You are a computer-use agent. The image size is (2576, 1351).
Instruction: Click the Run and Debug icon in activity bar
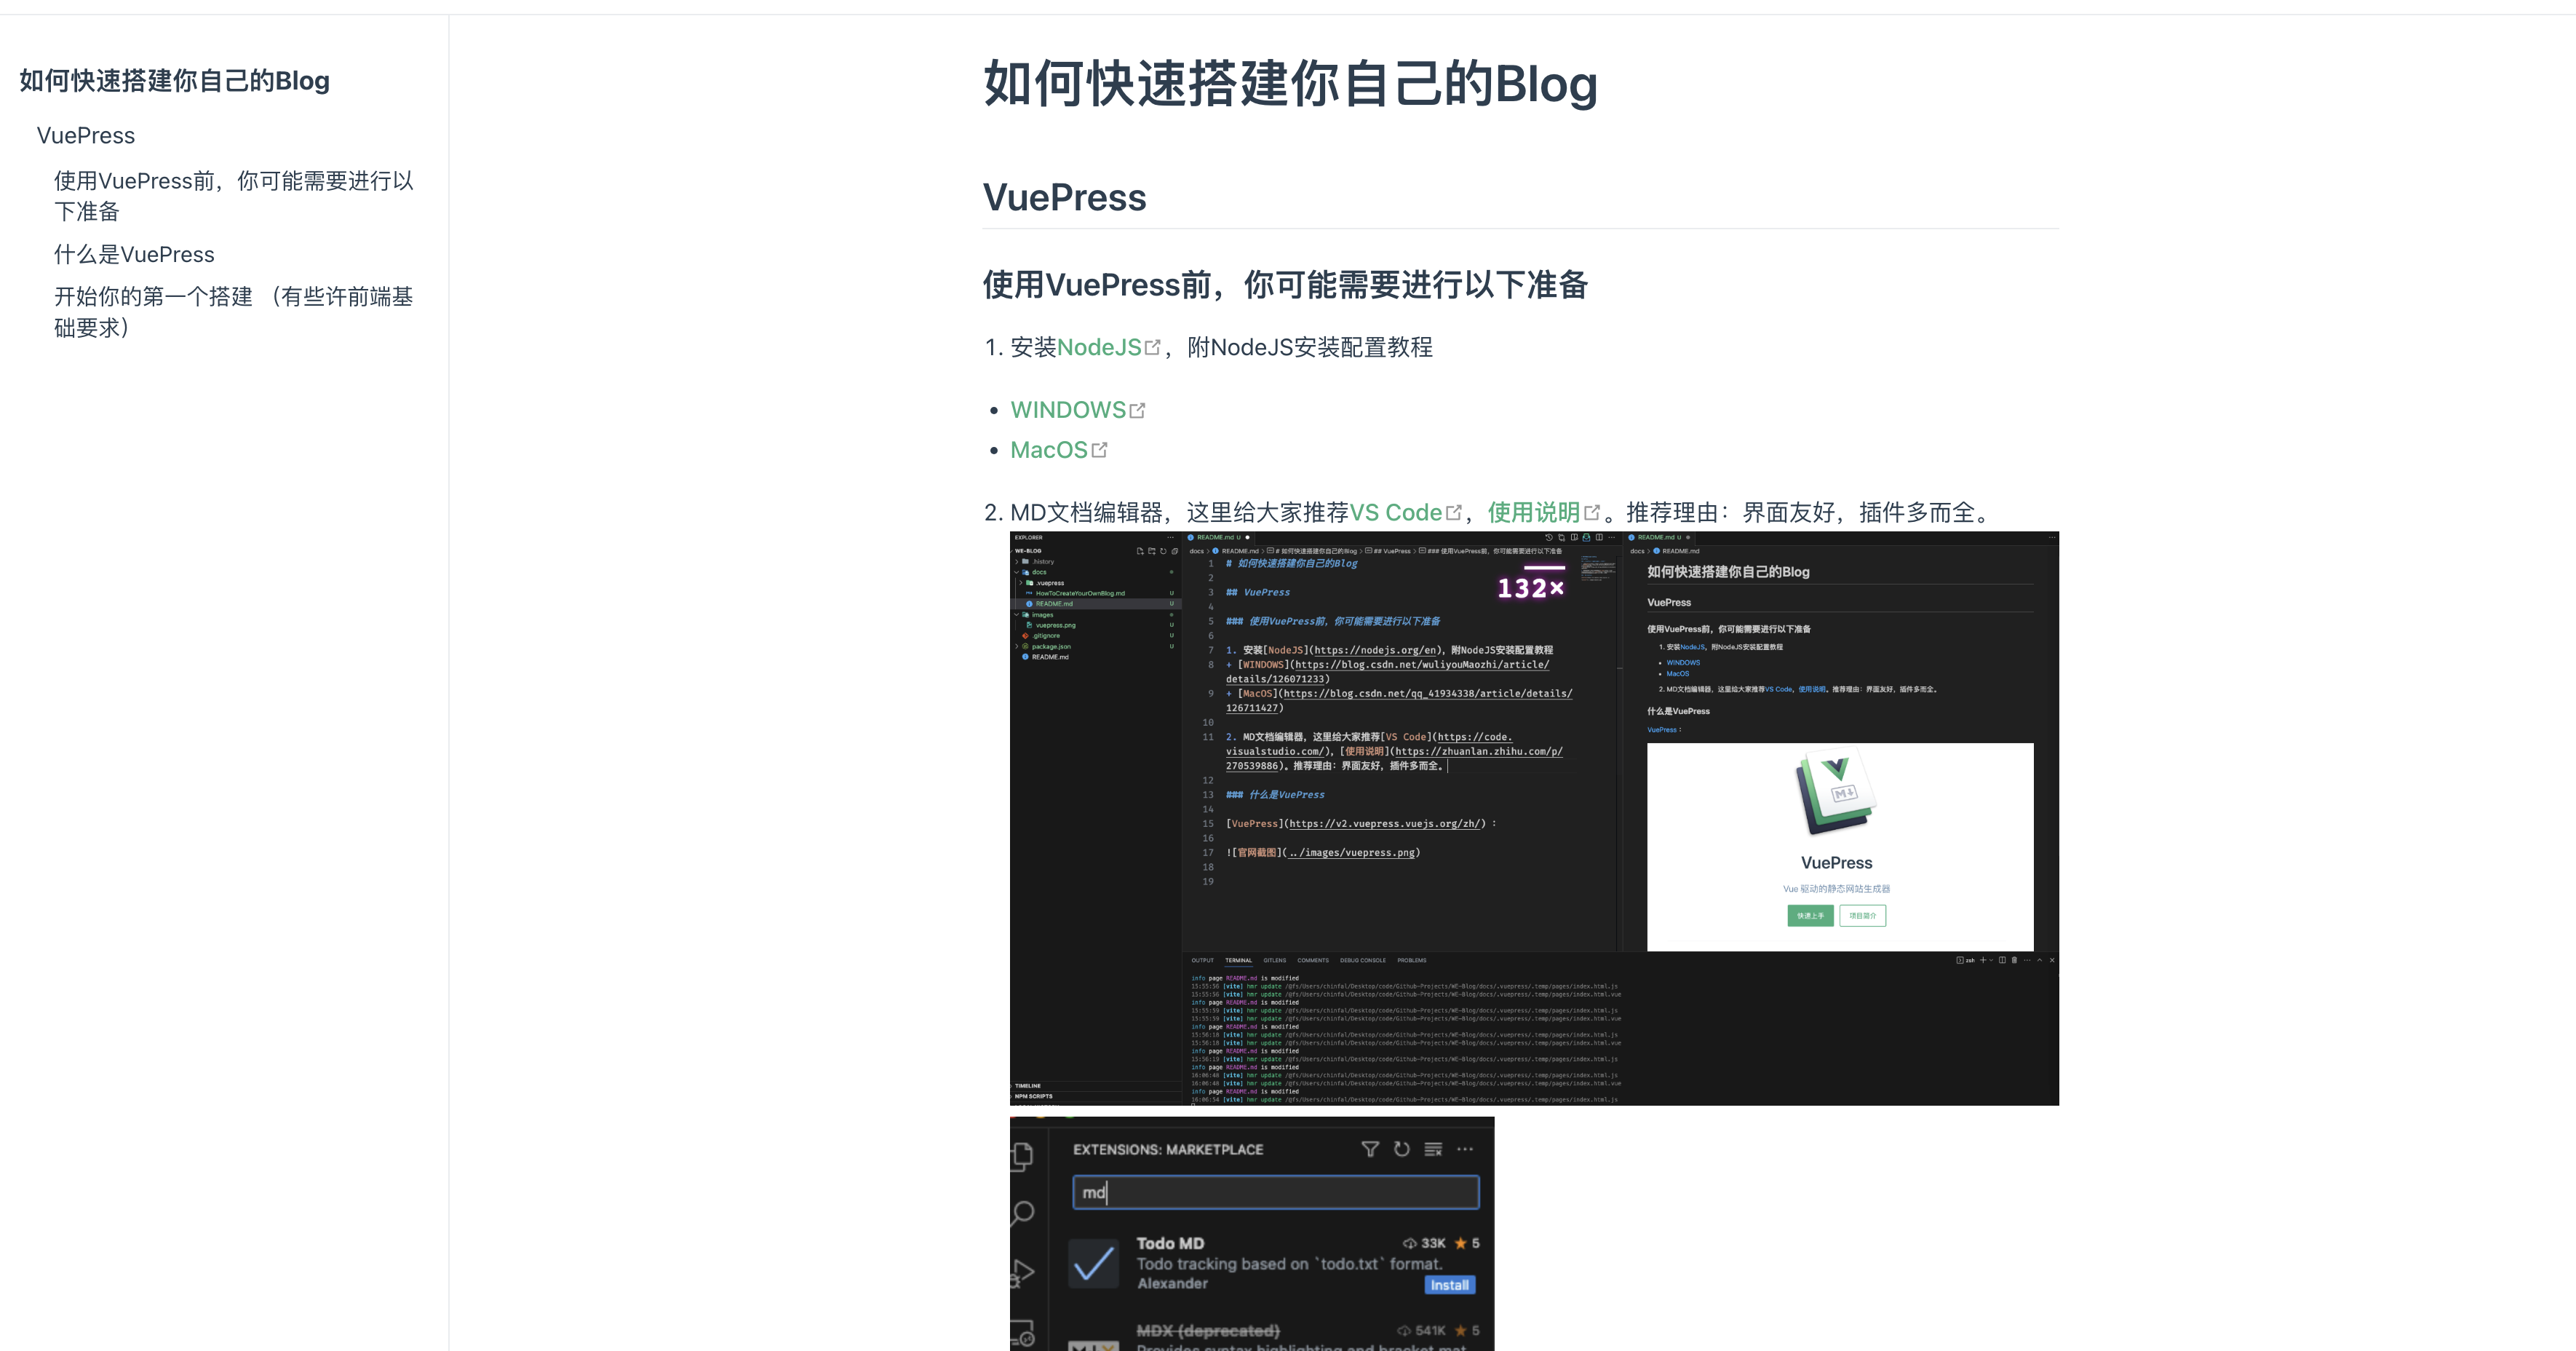1022,1273
